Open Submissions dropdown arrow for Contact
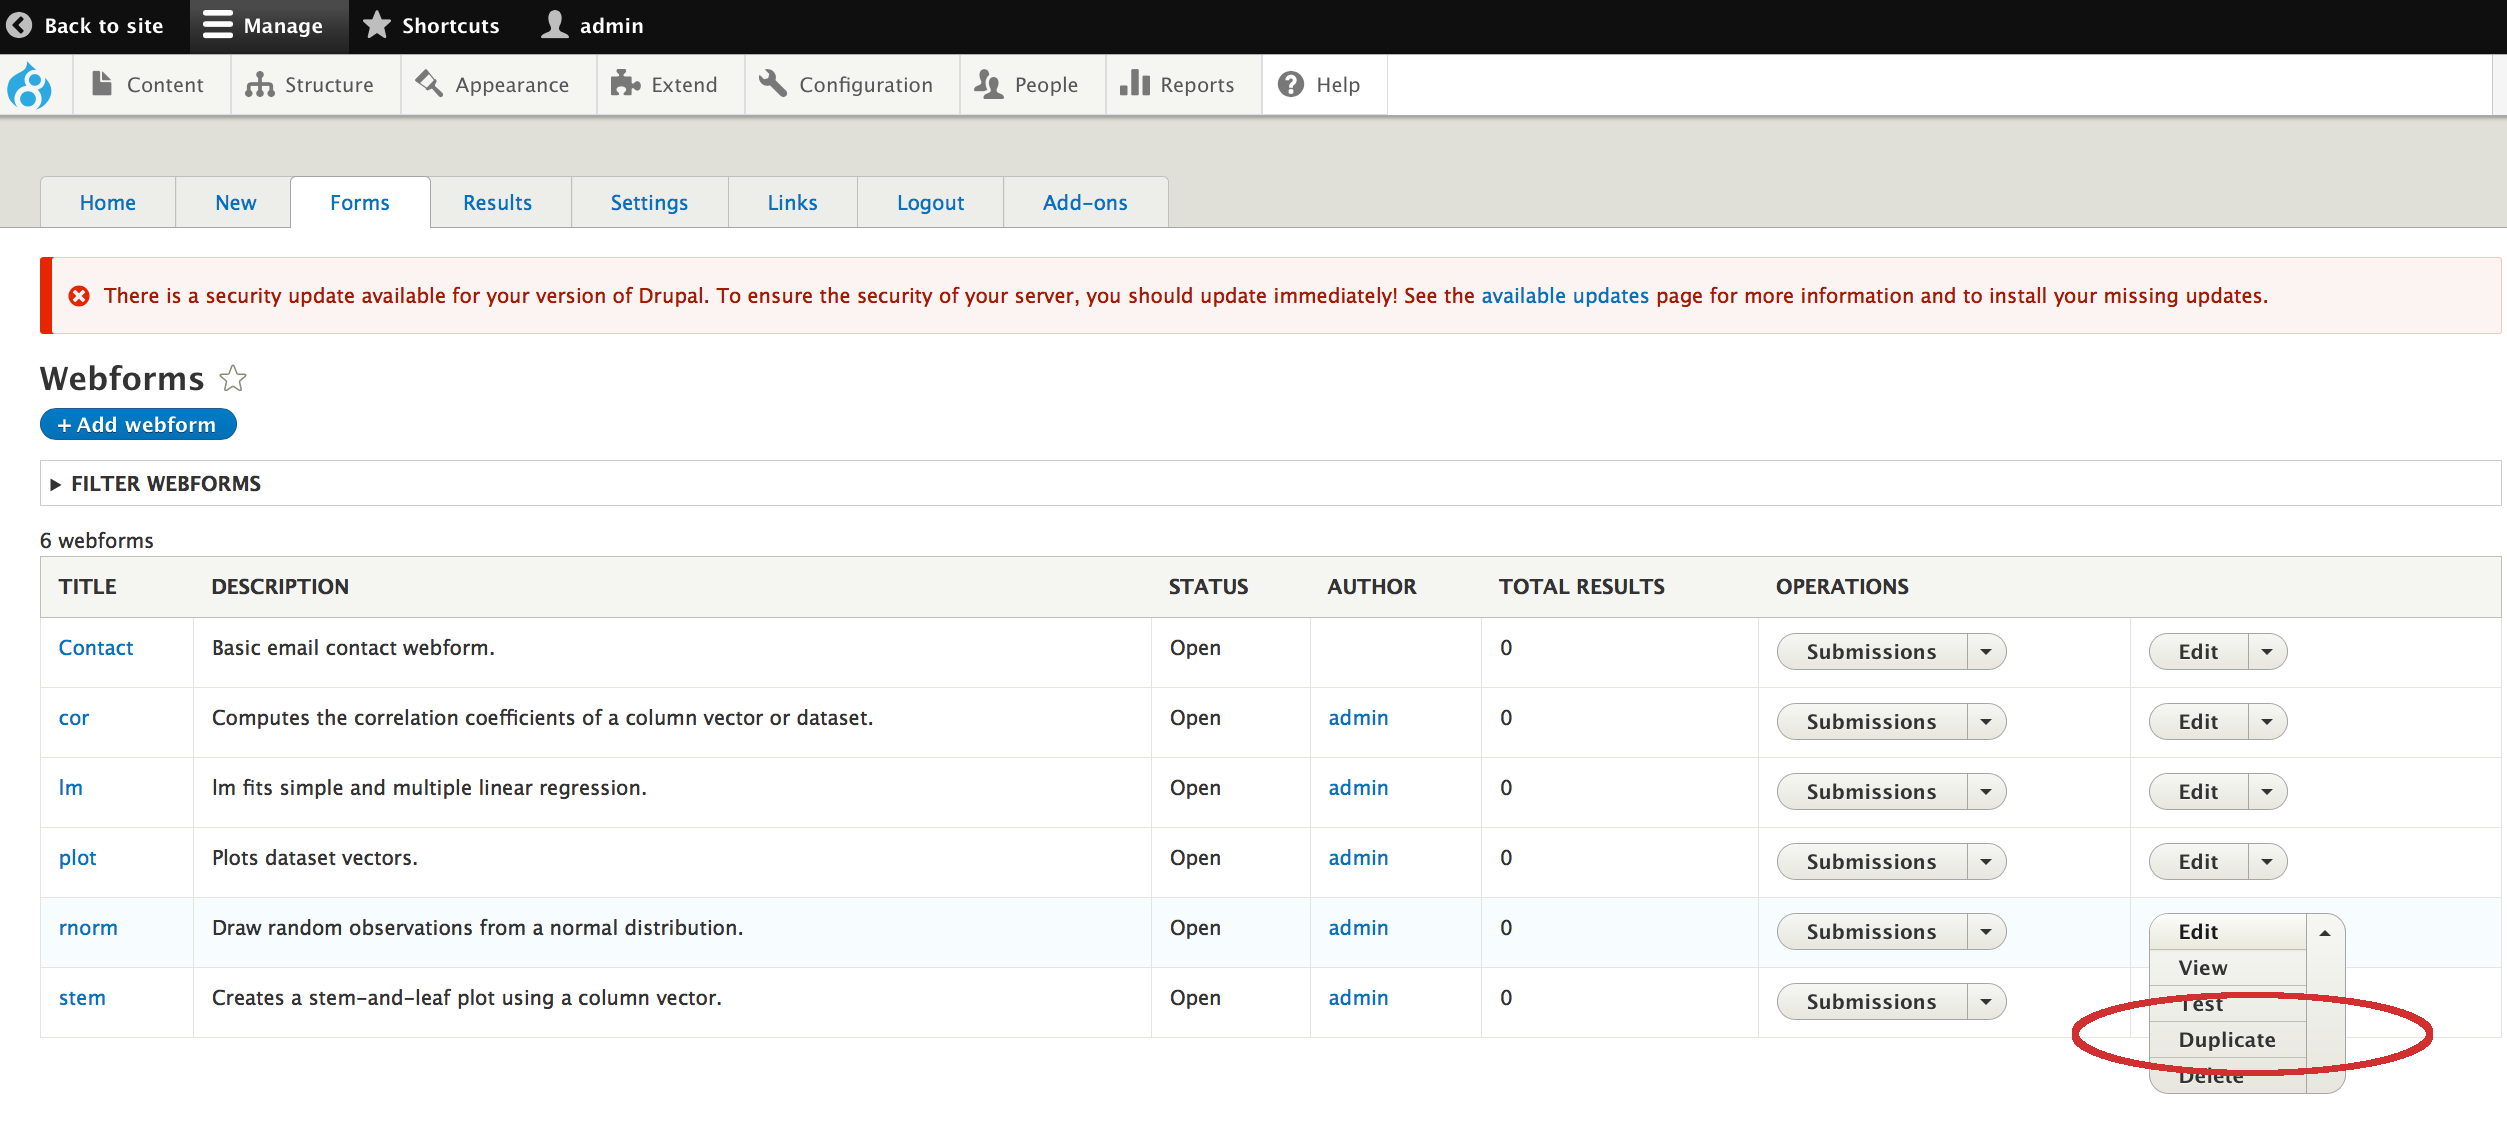The height and width of the screenshot is (1141, 2507). point(1986,651)
